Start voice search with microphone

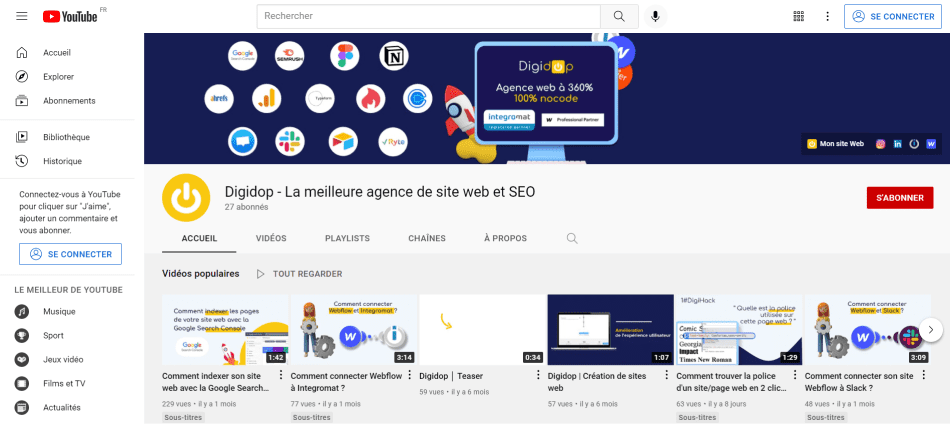pos(655,16)
